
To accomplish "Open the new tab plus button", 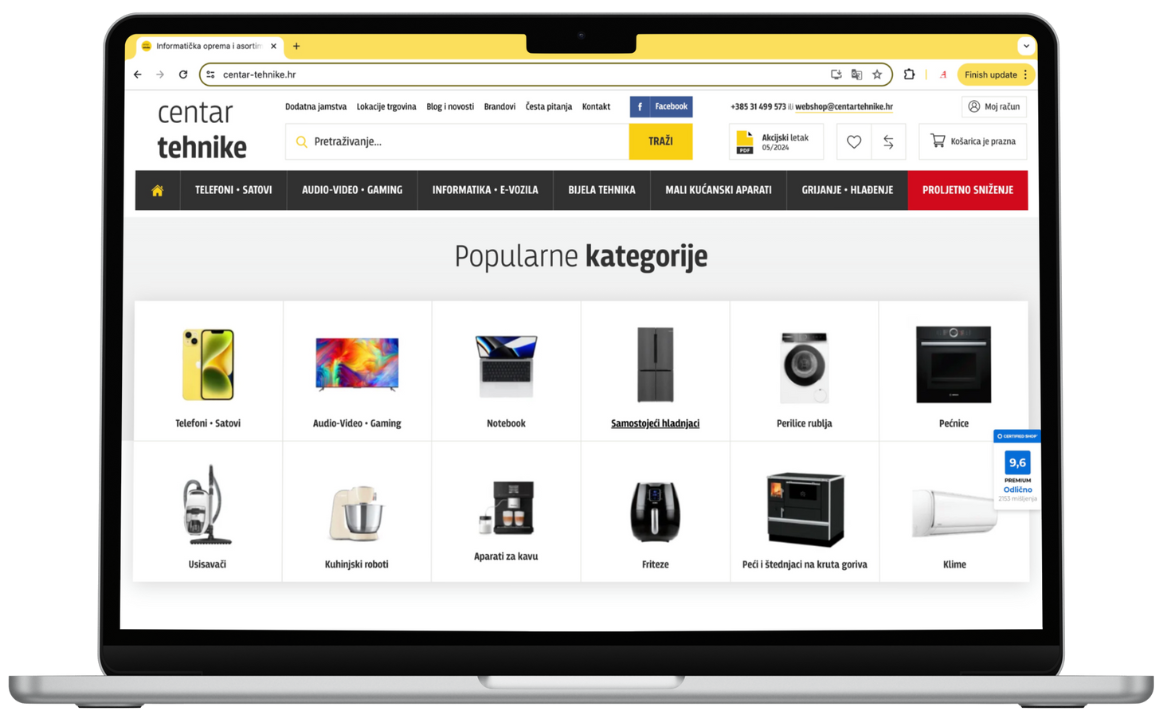I will [296, 46].
